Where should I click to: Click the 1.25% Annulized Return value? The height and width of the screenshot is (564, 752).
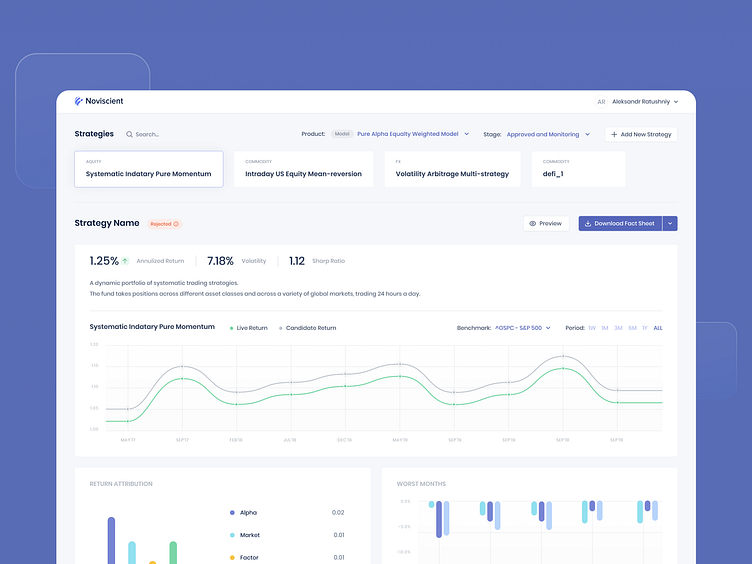point(104,261)
